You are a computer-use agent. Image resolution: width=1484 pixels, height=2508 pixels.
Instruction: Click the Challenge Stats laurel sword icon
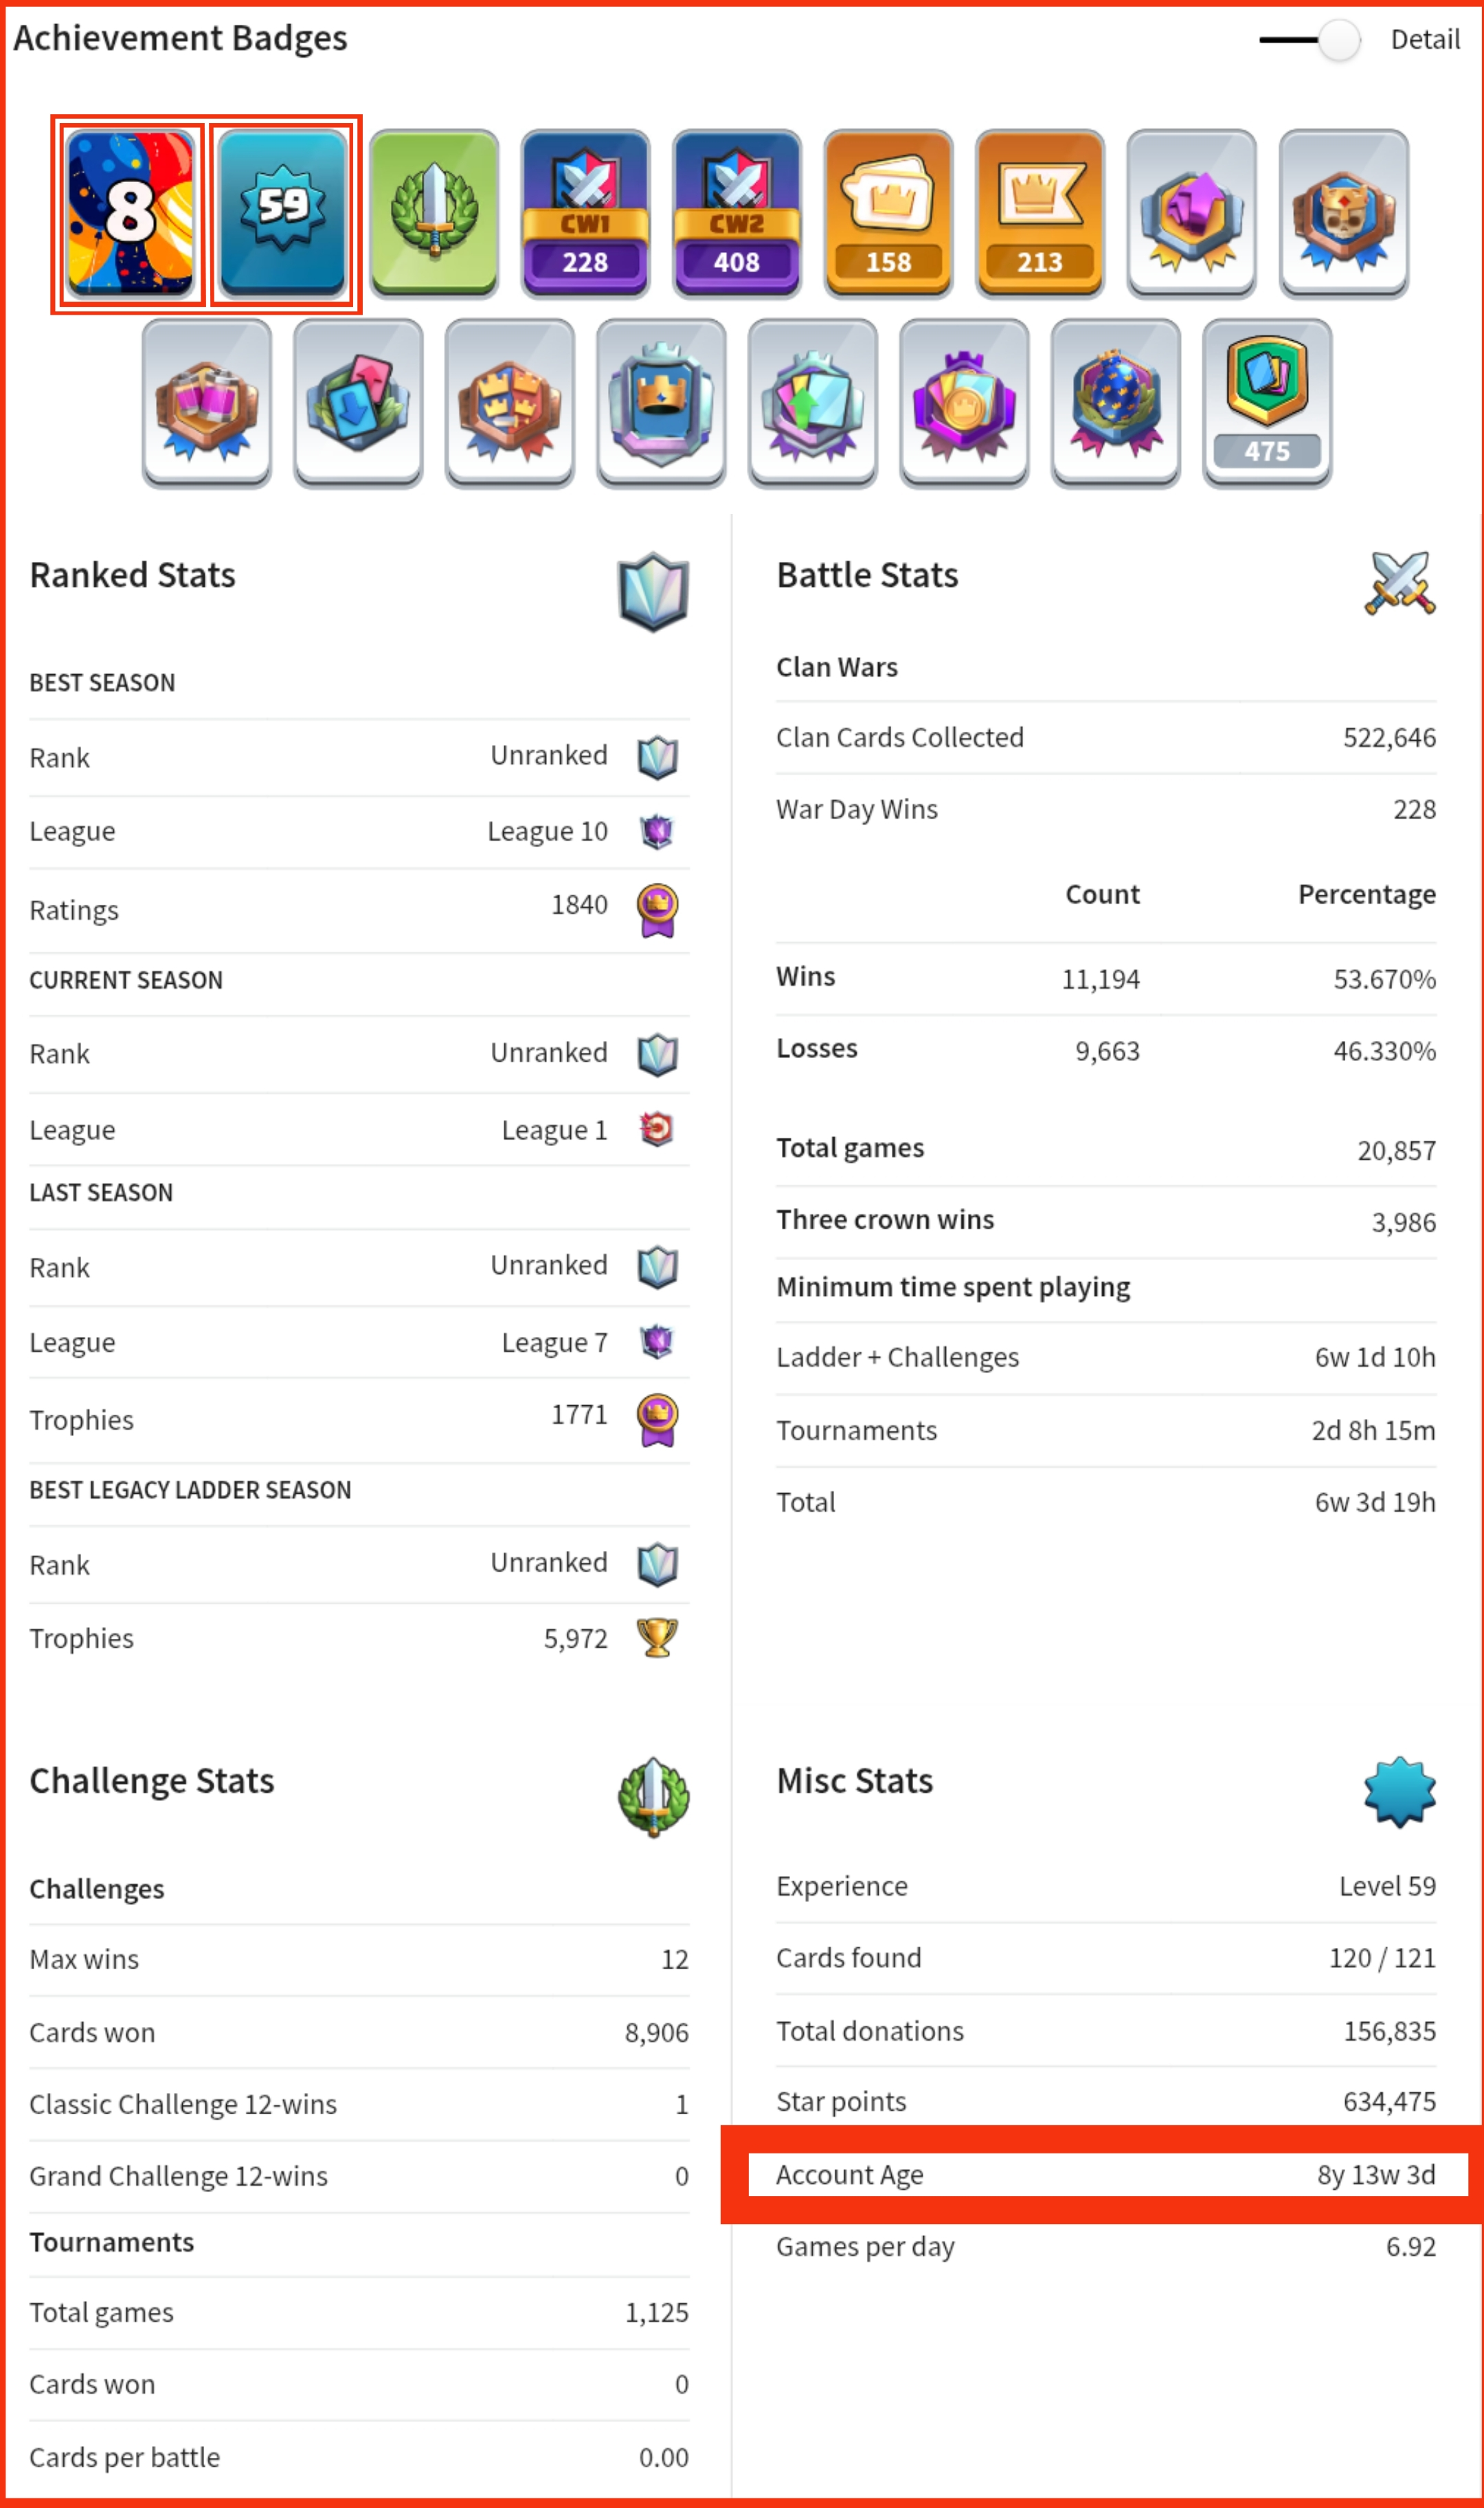pyautogui.click(x=653, y=1797)
